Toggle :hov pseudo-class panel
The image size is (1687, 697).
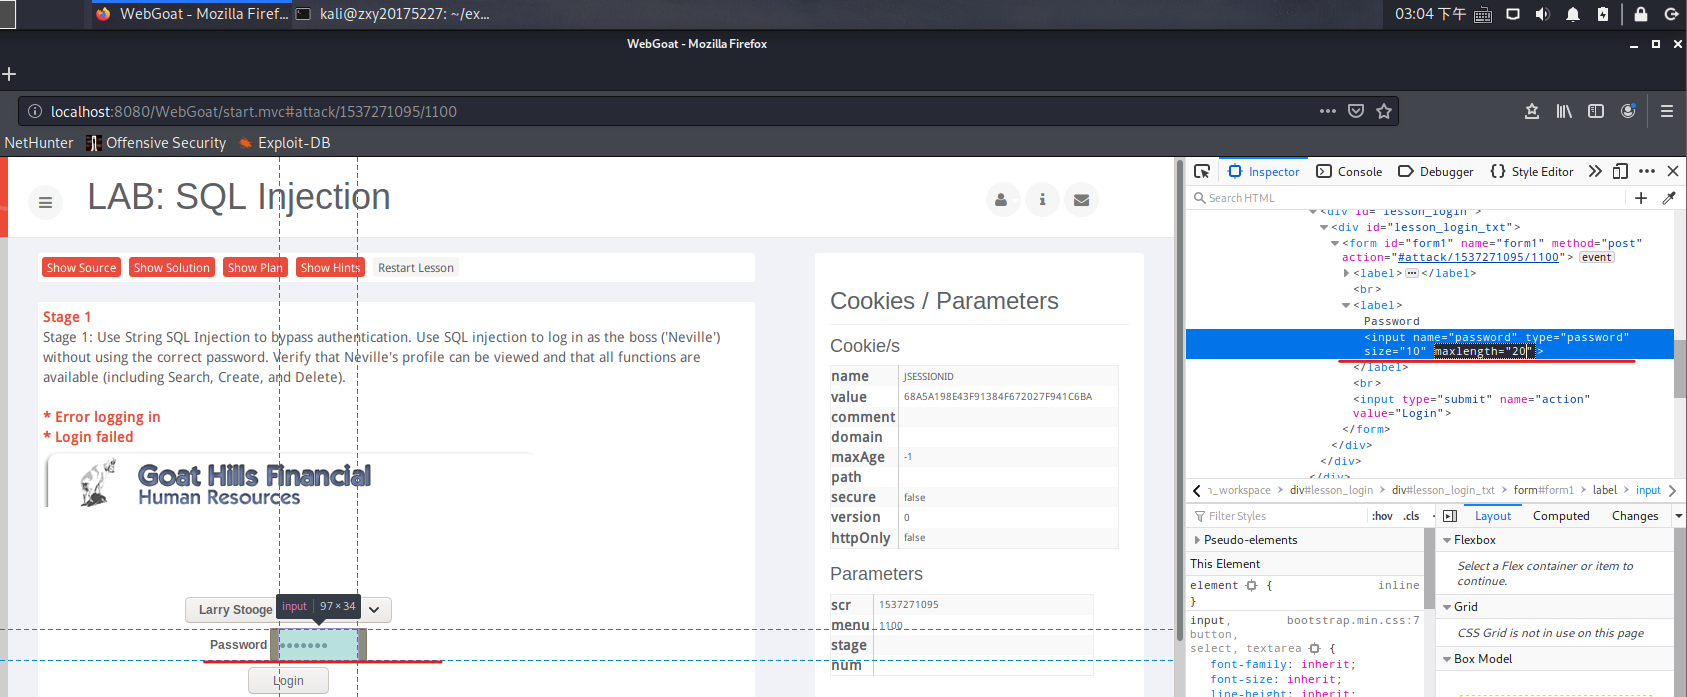tap(1382, 516)
